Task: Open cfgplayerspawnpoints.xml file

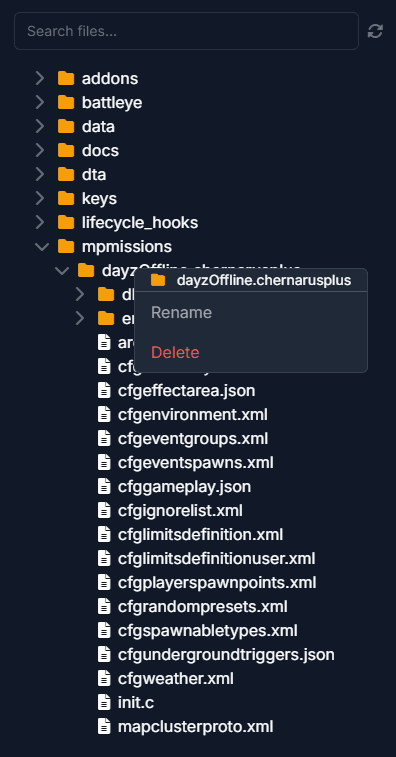Action: click(217, 583)
